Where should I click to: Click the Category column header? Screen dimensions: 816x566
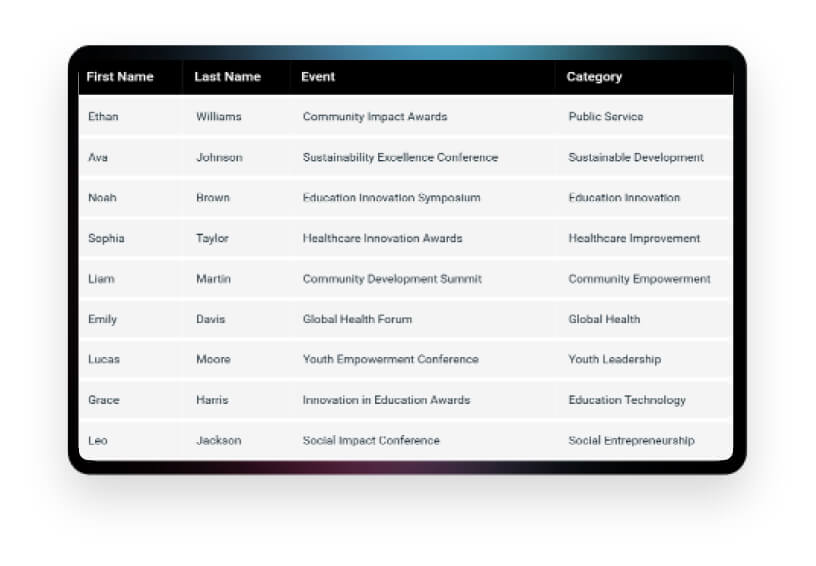[x=594, y=77]
